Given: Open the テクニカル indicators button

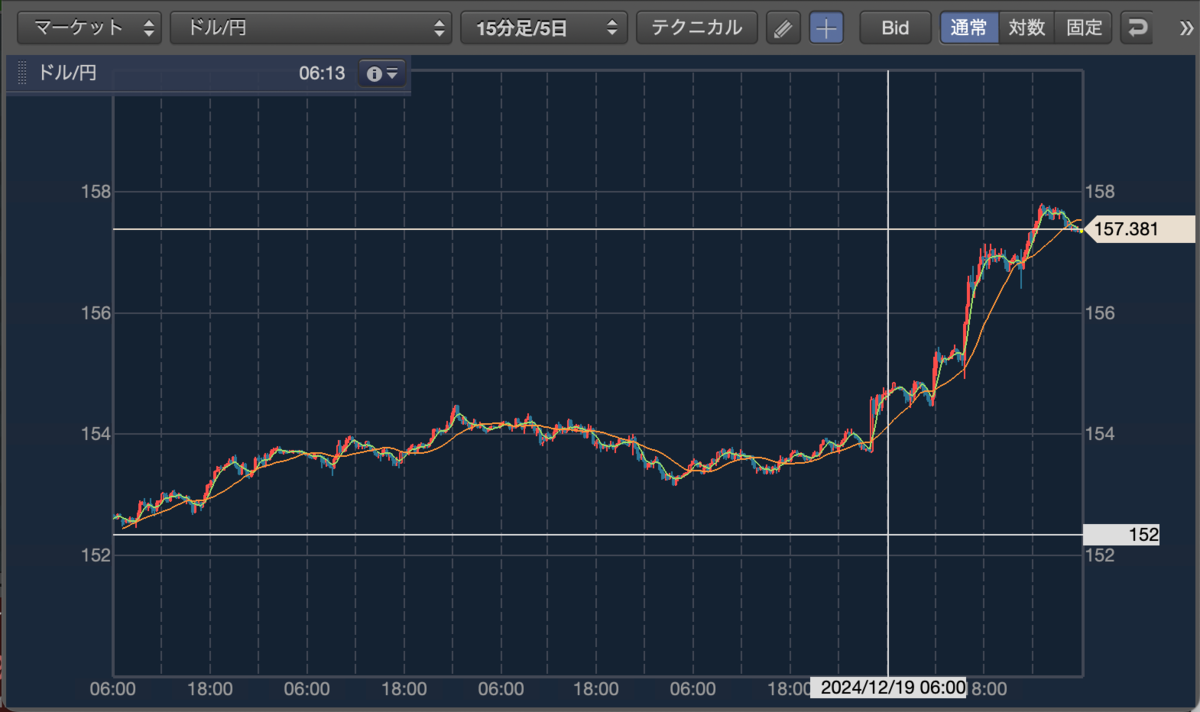Looking at the screenshot, I should click(697, 27).
